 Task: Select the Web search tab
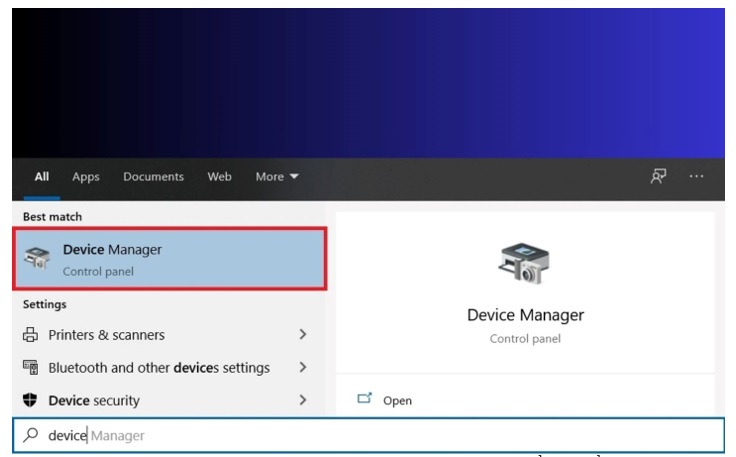pyautogui.click(x=219, y=177)
